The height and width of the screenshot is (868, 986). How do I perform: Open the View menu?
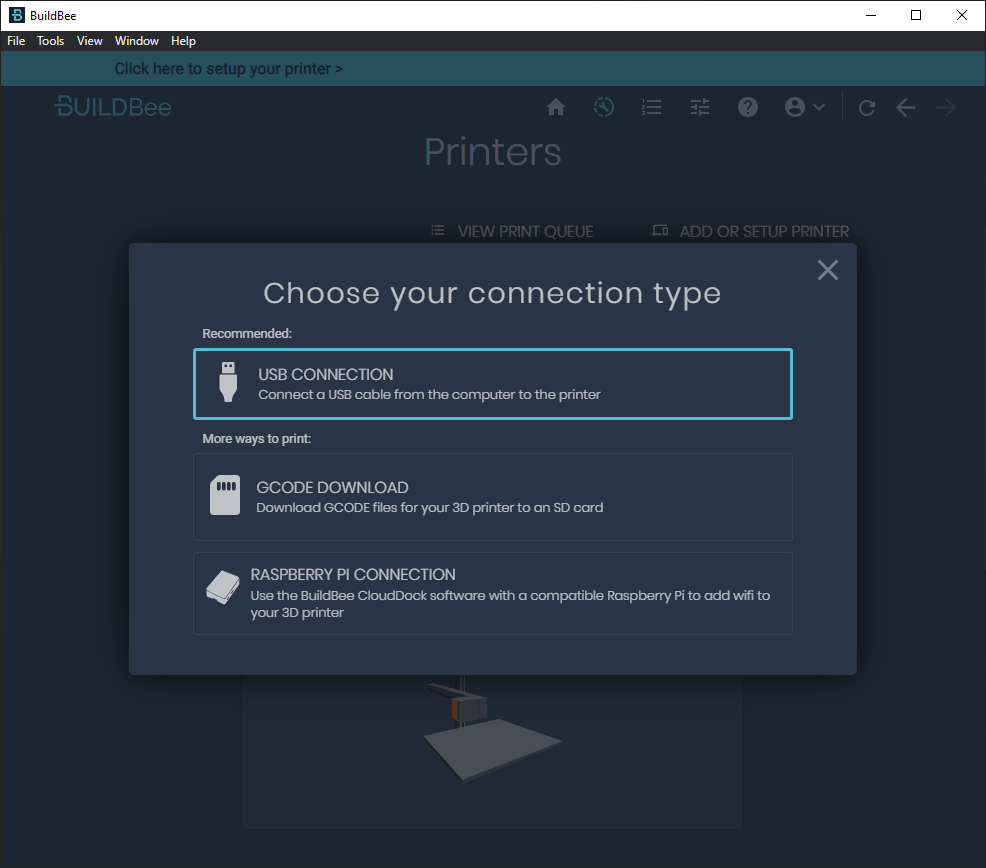point(89,41)
